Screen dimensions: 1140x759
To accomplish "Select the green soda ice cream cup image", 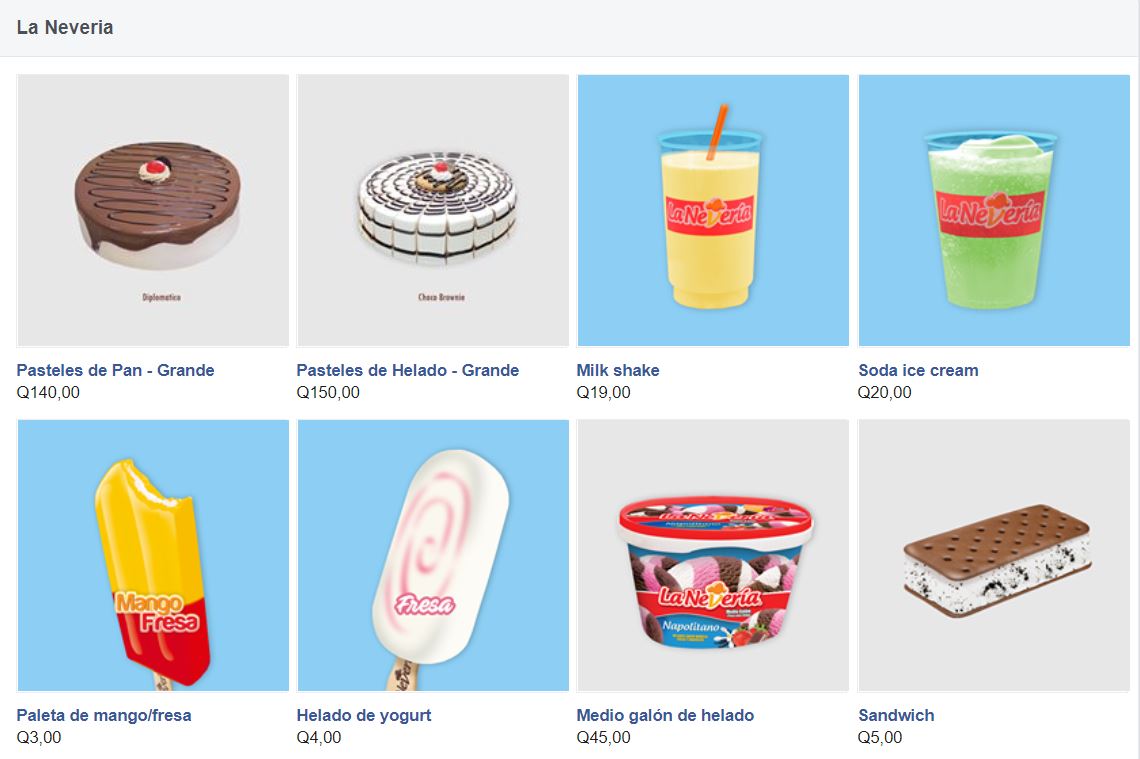I will [994, 210].
